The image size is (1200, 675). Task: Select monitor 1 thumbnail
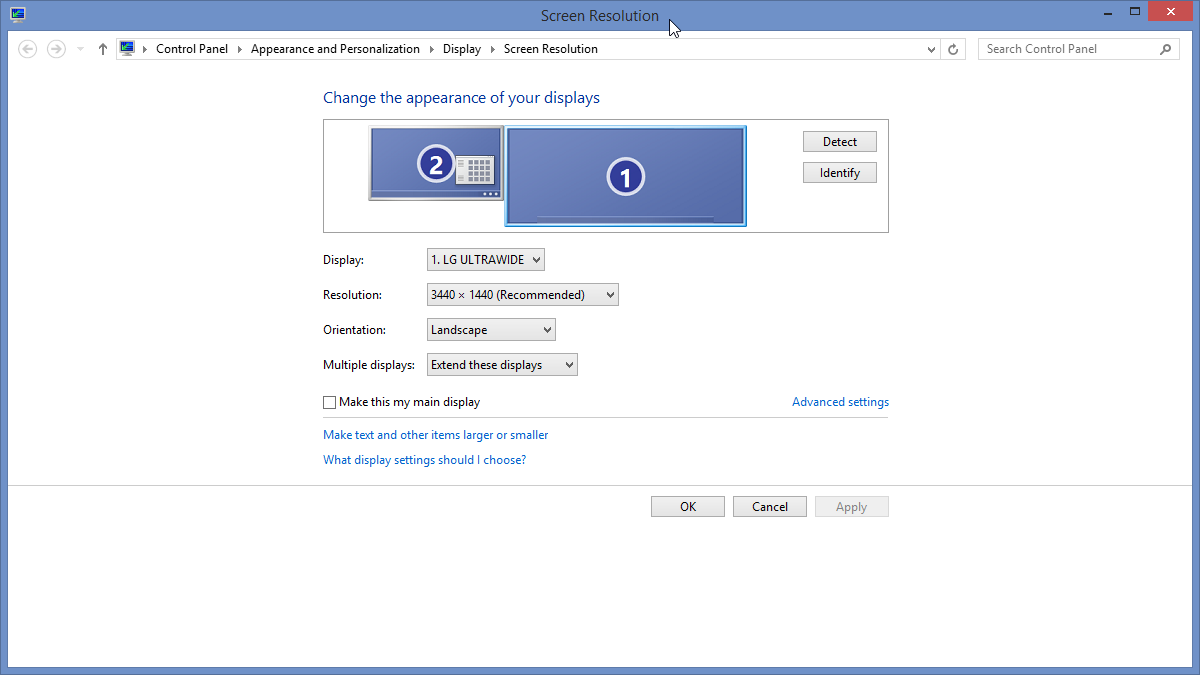click(626, 177)
